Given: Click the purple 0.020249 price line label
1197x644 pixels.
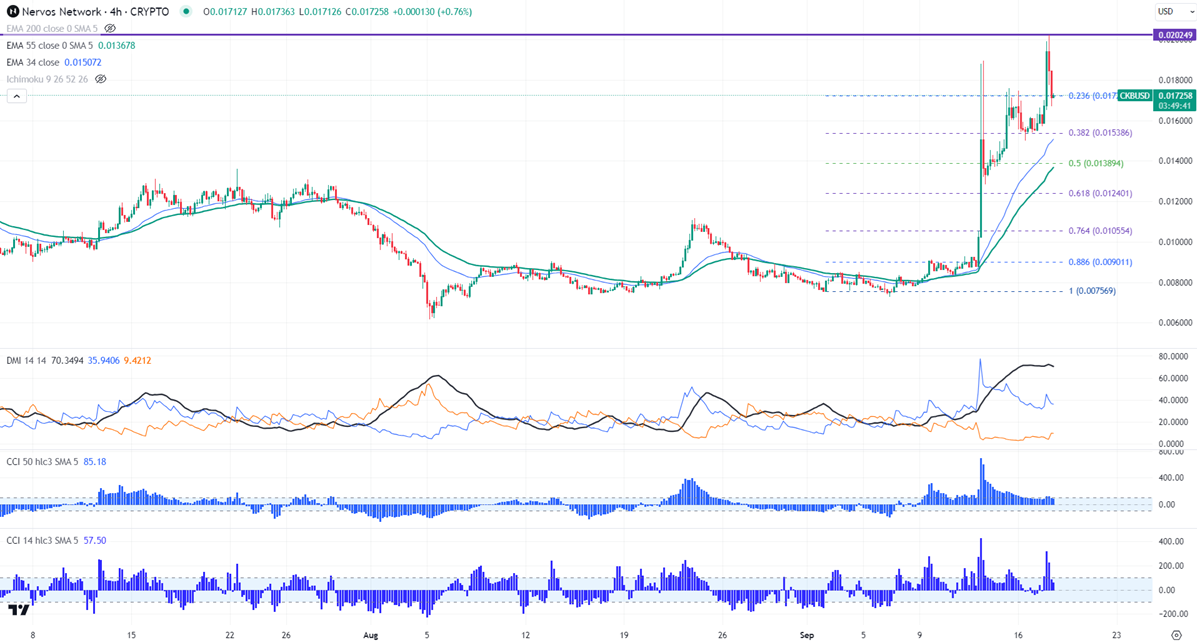Looking at the screenshot, I should tap(1174, 35).
